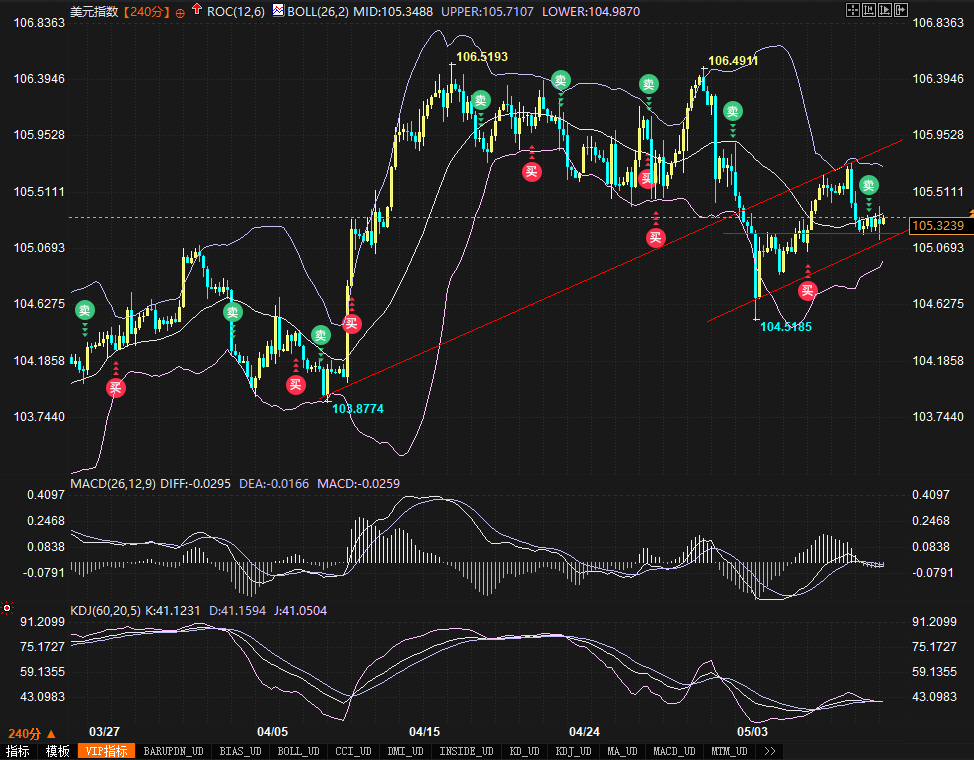The height and width of the screenshot is (760, 974).
Task: Switch to the 模板 tab
Action: pos(57,750)
